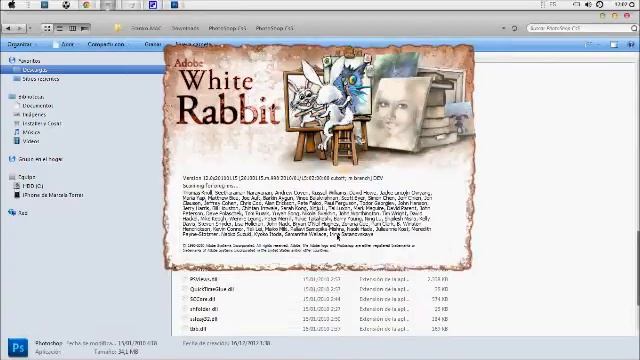Open recent locations dropdown beside nav arrows
Screen dimensions: 640x360
pyautogui.click(x=30, y=28)
